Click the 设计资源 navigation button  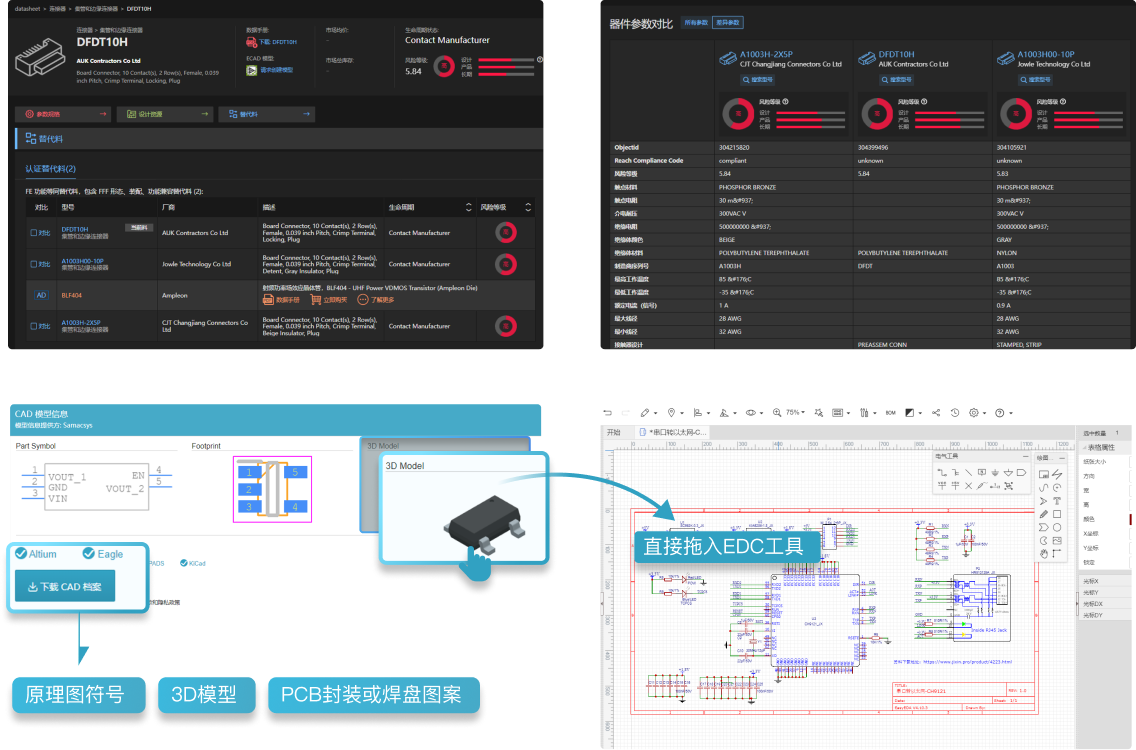click(165, 114)
